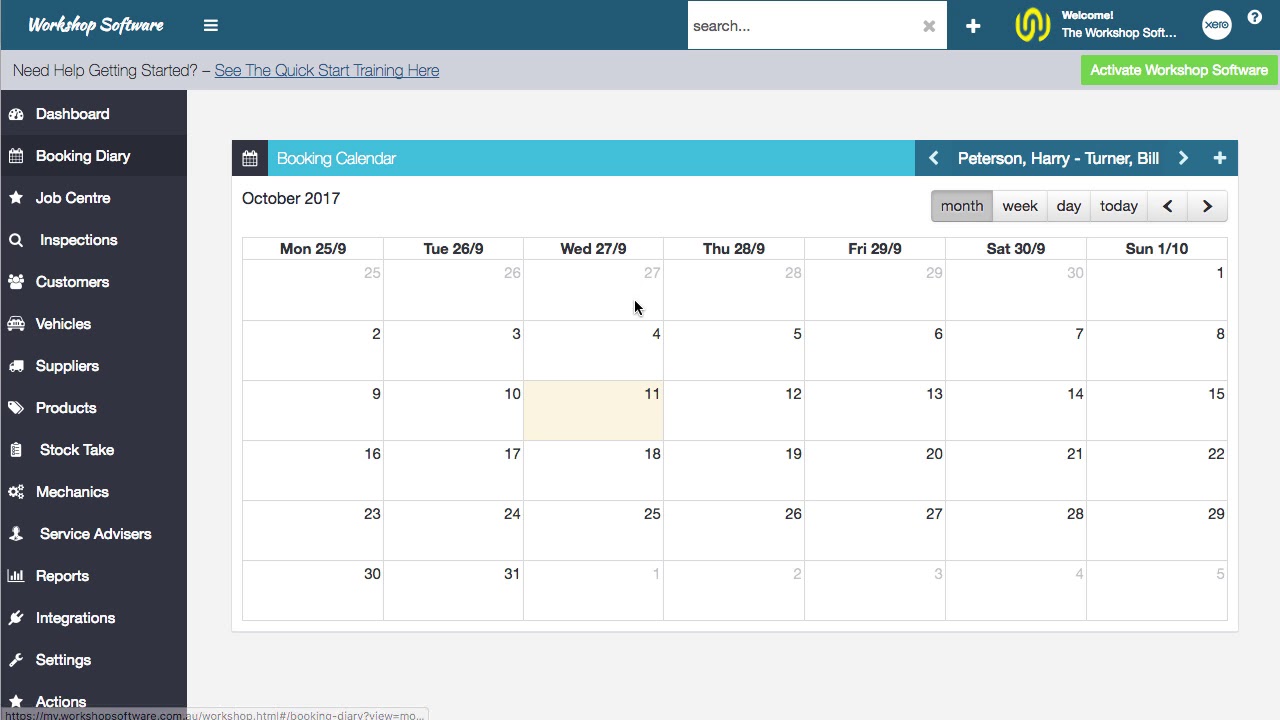The height and width of the screenshot is (720, 1280).
Task: Click the Integrations plug icon
Action: pos(16,618)
